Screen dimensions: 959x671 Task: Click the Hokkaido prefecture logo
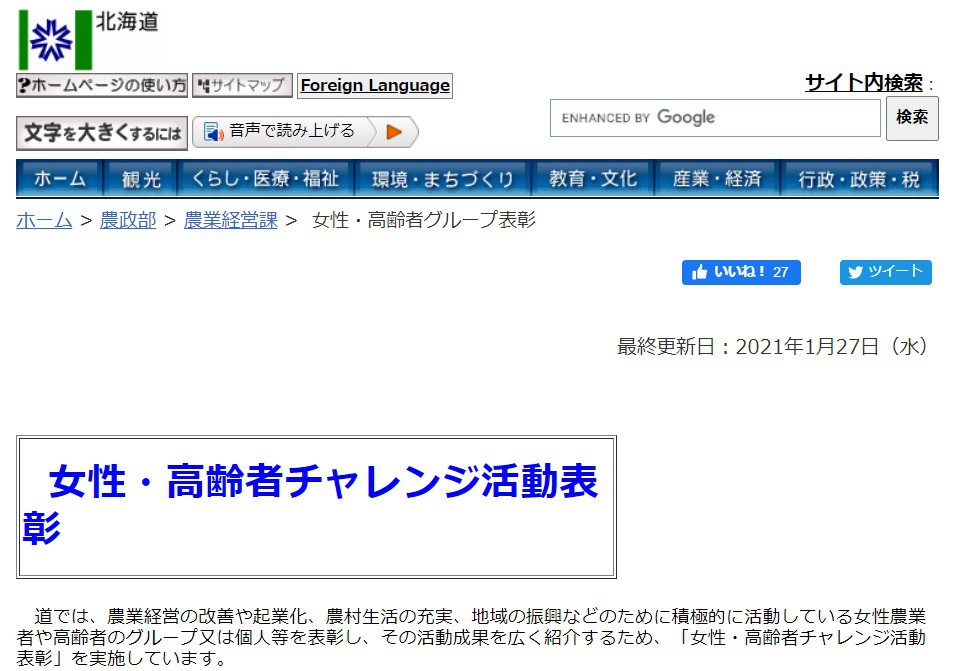click(56, 40)
